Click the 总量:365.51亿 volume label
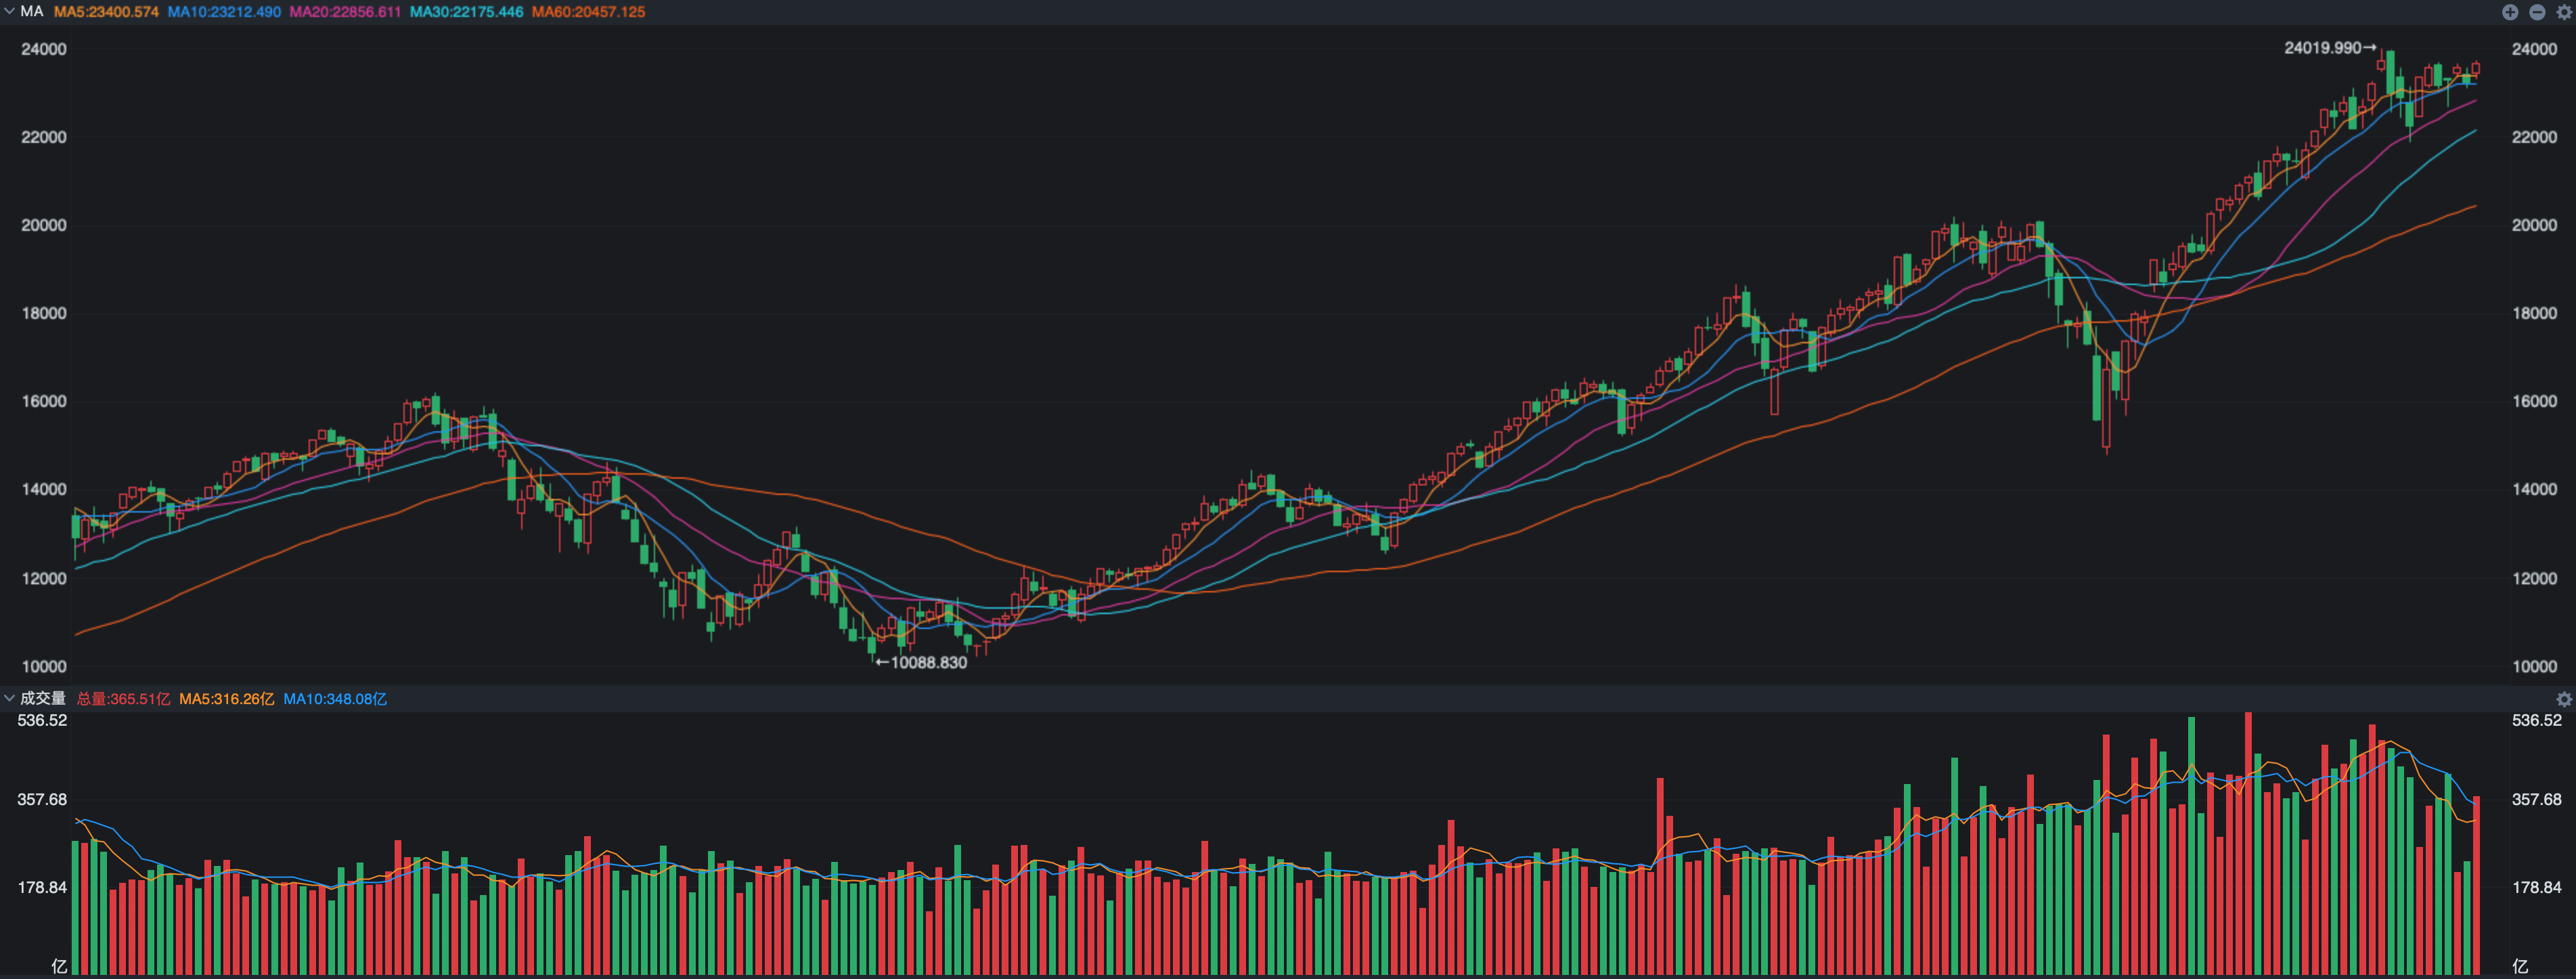This screenshot has height=979, width=2576. [123, 699]
